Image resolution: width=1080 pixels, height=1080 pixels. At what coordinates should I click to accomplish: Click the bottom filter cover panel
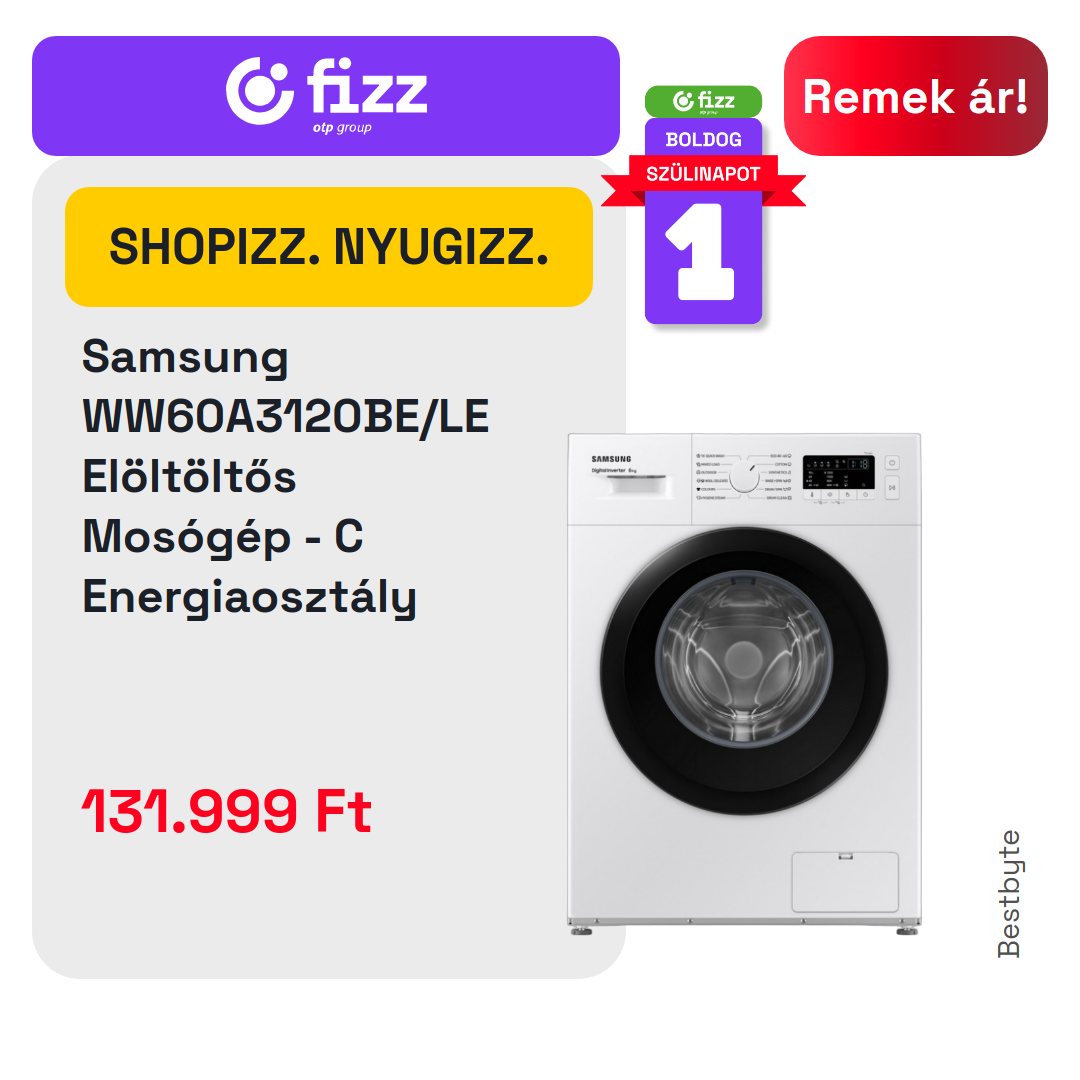(845, 882)
